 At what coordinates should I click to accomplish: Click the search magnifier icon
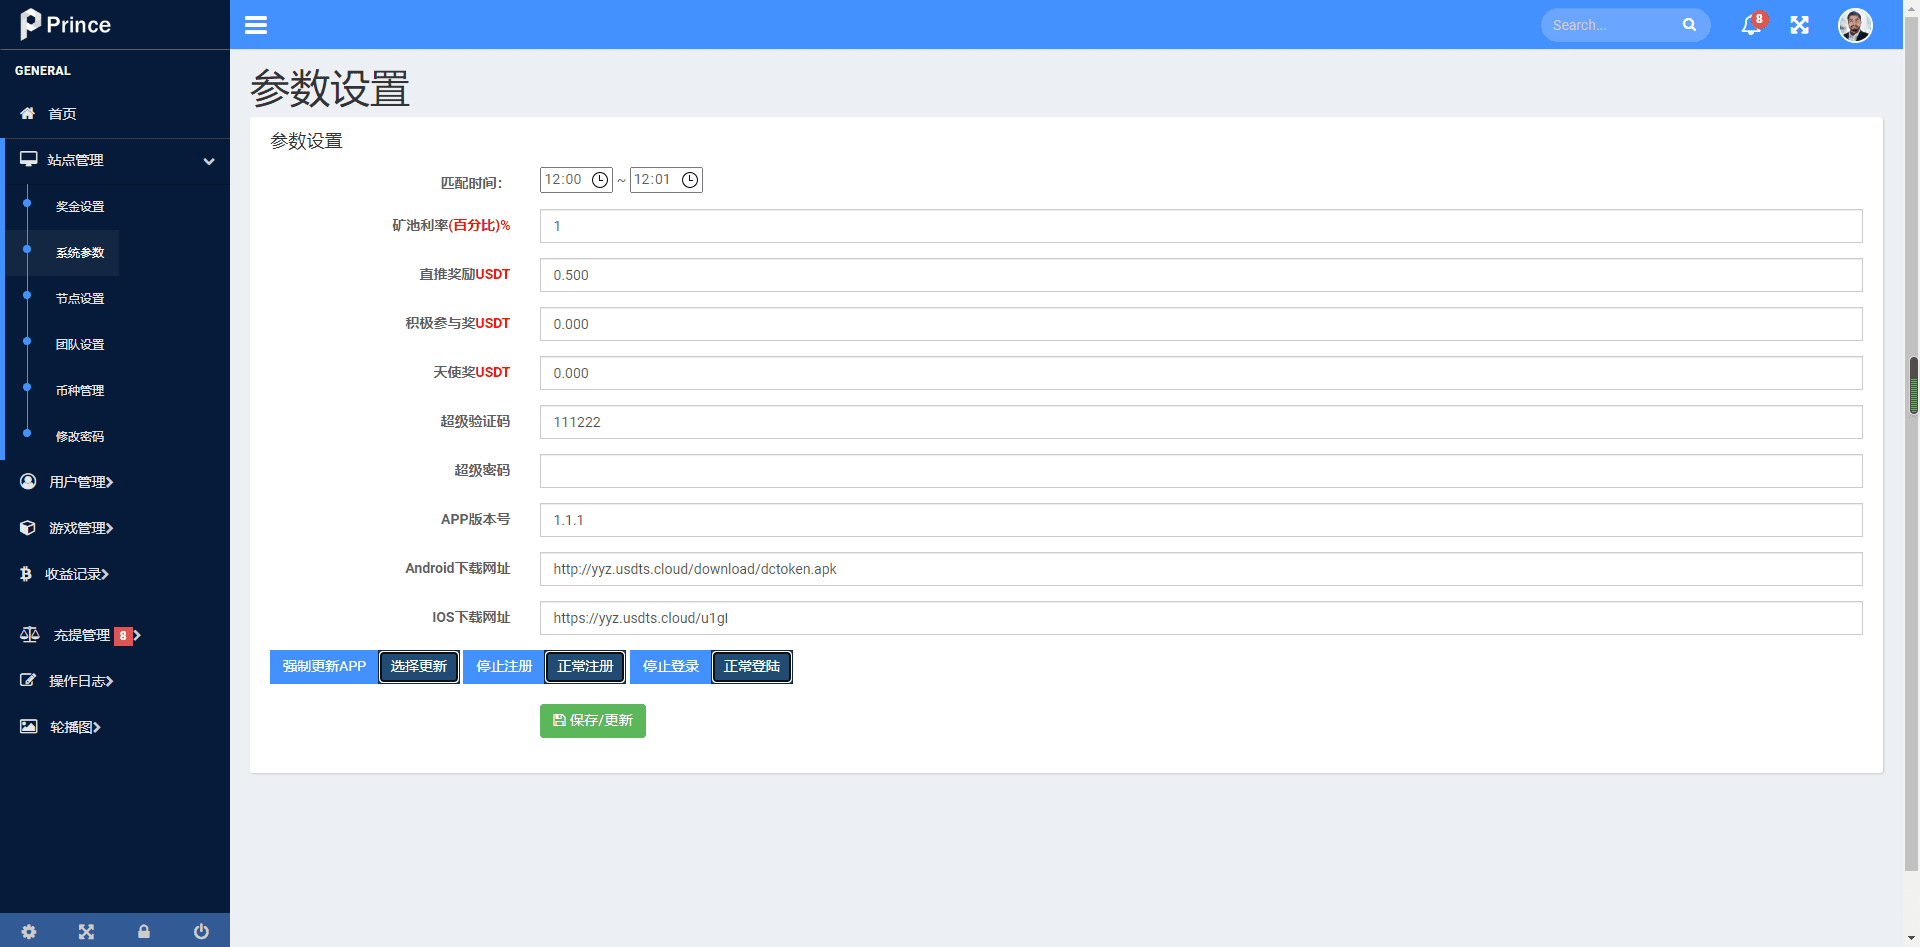(x=1689, y=25)
